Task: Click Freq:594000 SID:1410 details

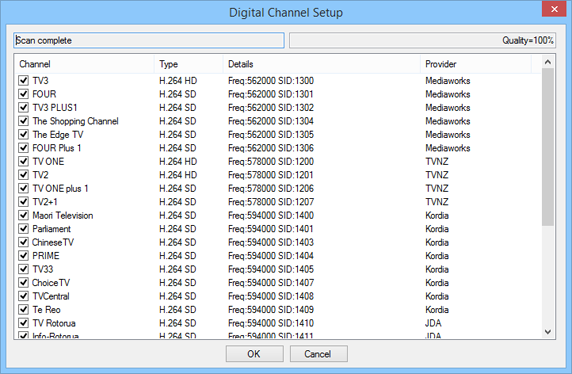Action: click(x=271, y=323)
